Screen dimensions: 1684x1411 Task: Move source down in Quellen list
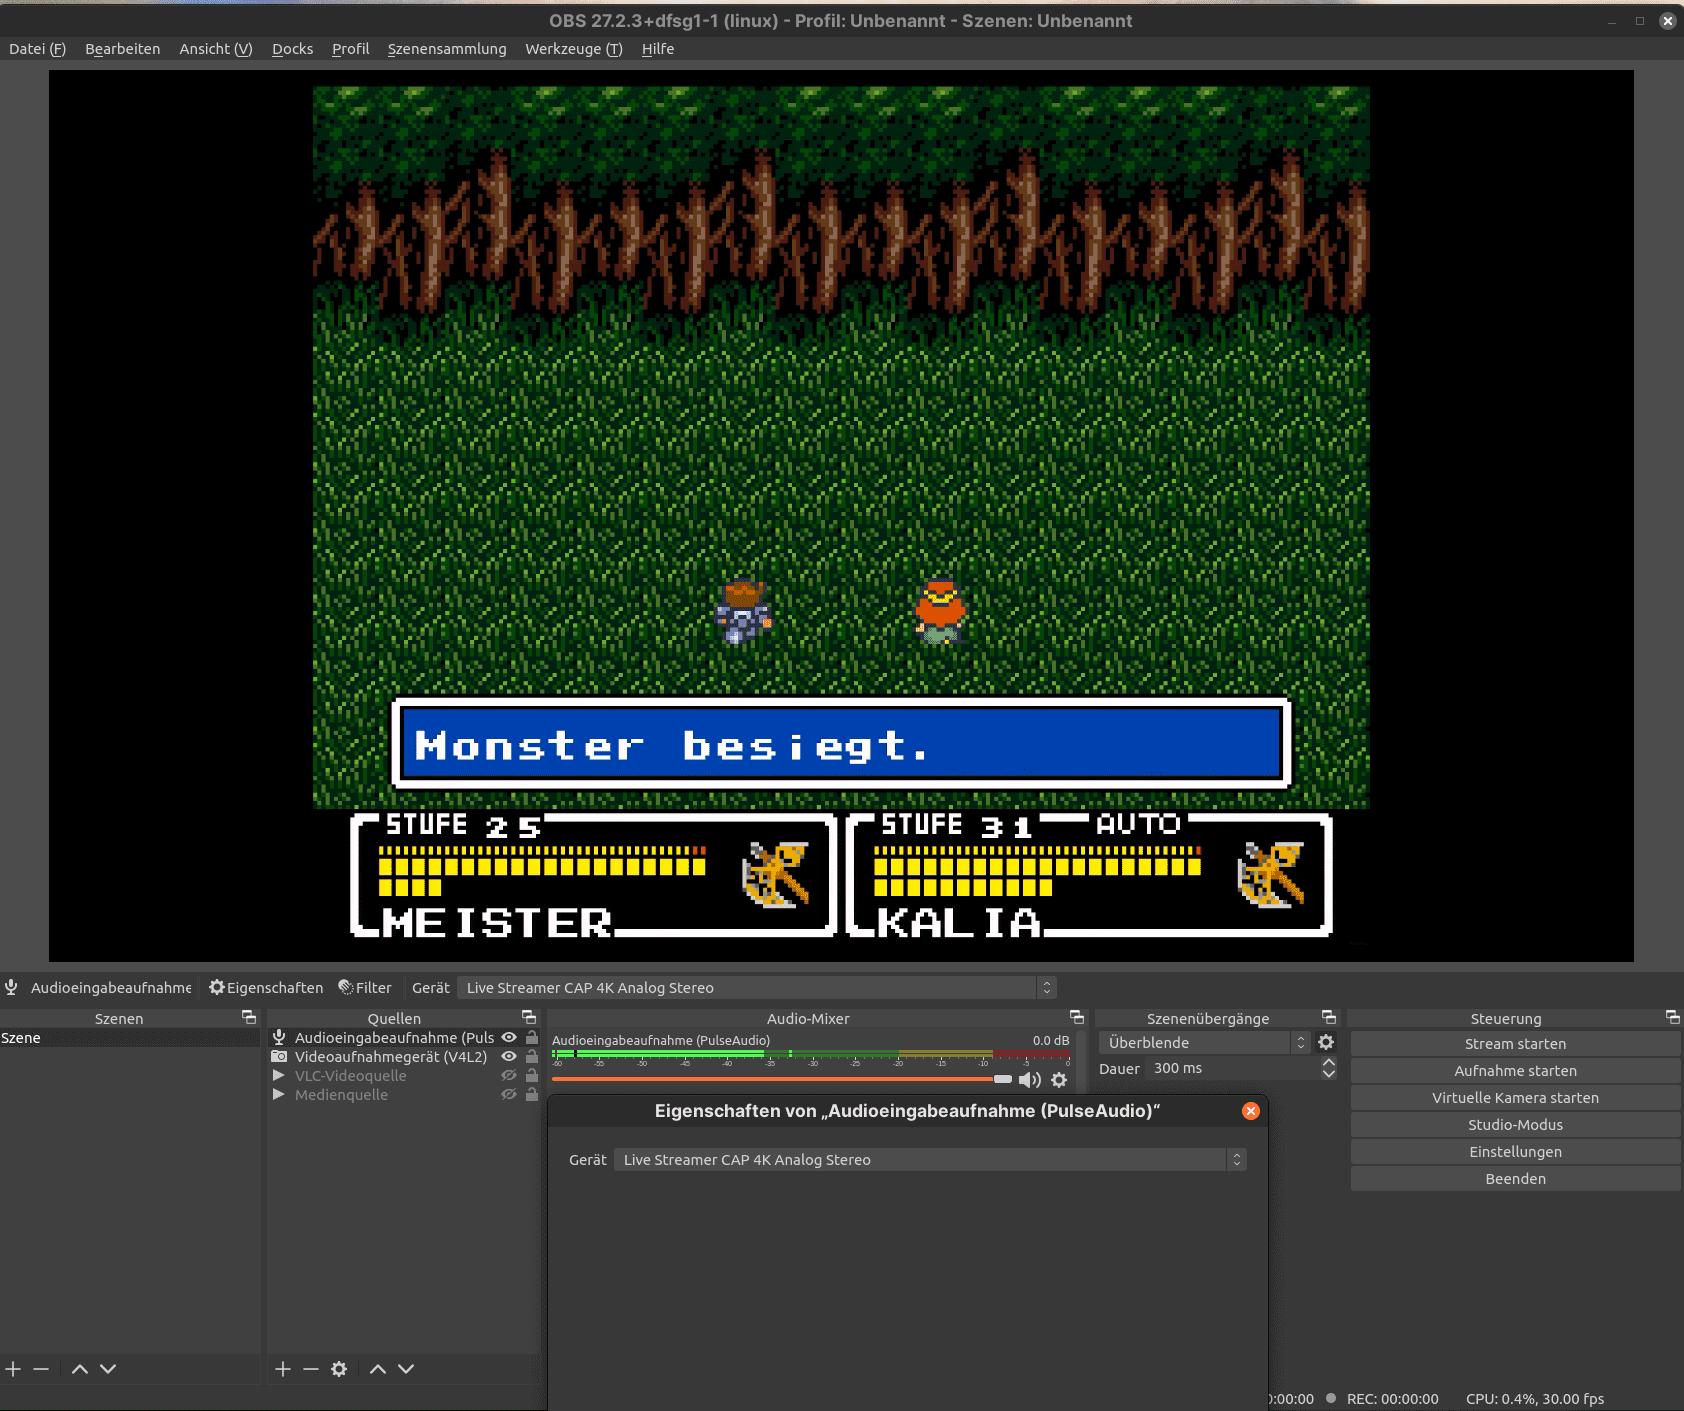pyautogui.click(x=406, y=1369)
